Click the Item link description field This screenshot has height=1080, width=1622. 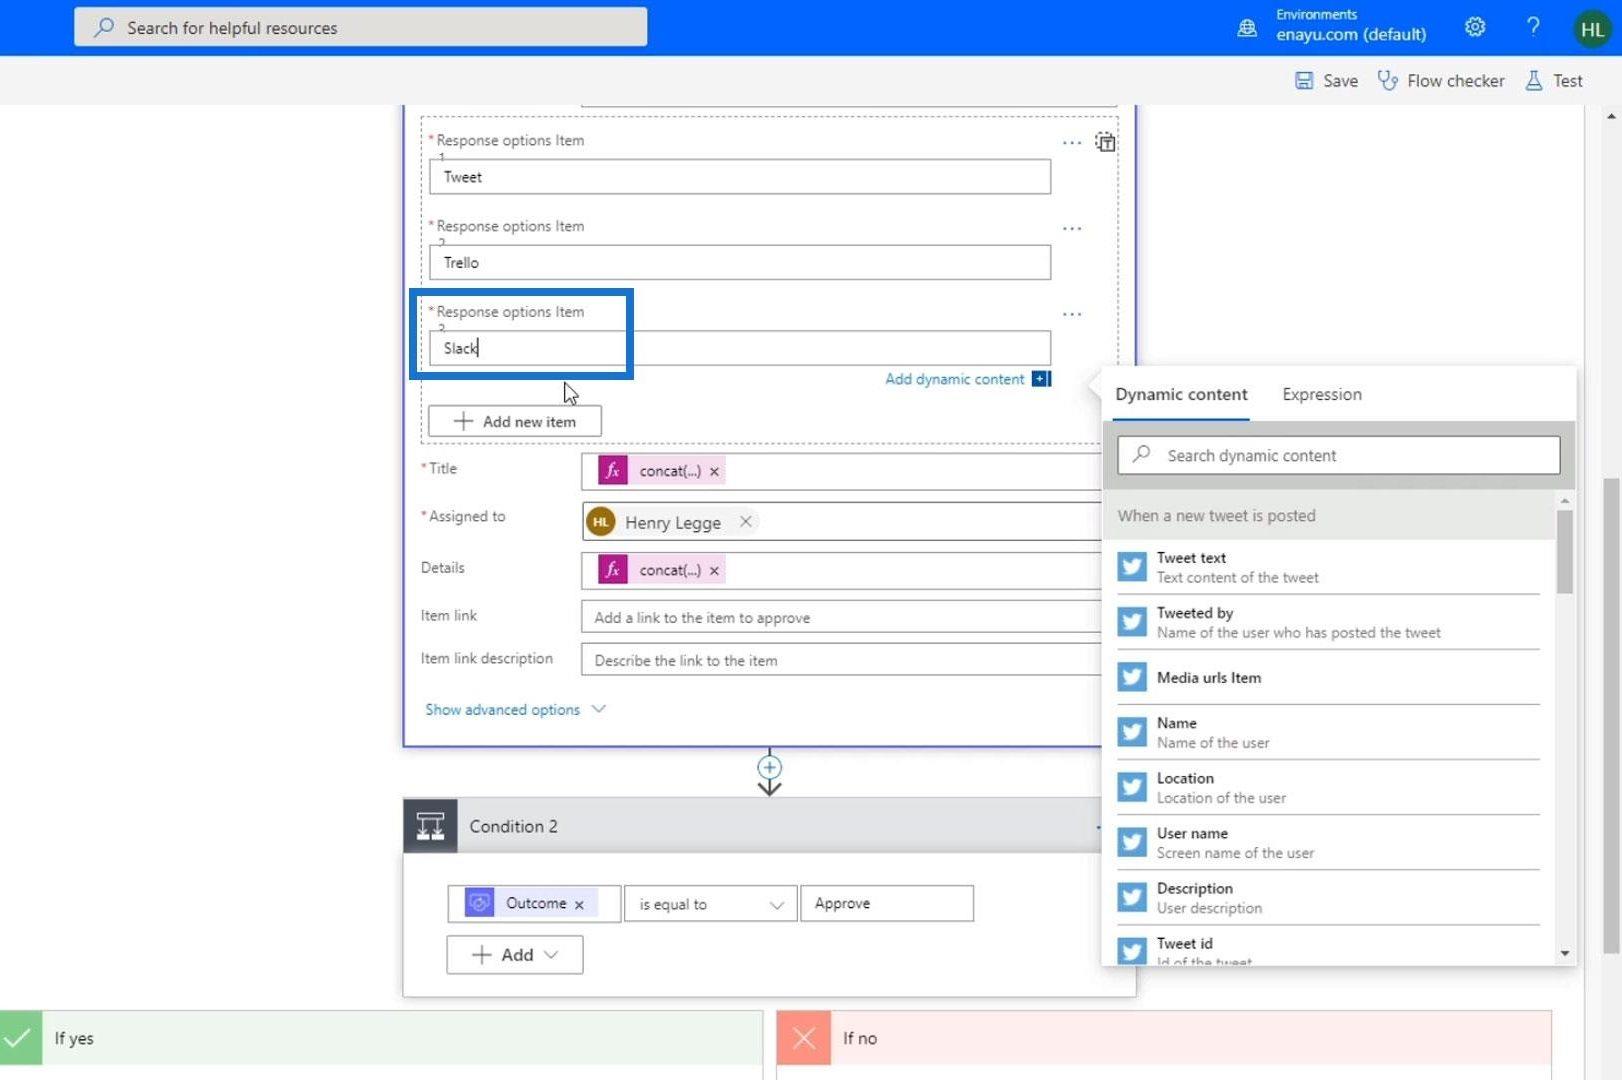click(x=840, y=660)
